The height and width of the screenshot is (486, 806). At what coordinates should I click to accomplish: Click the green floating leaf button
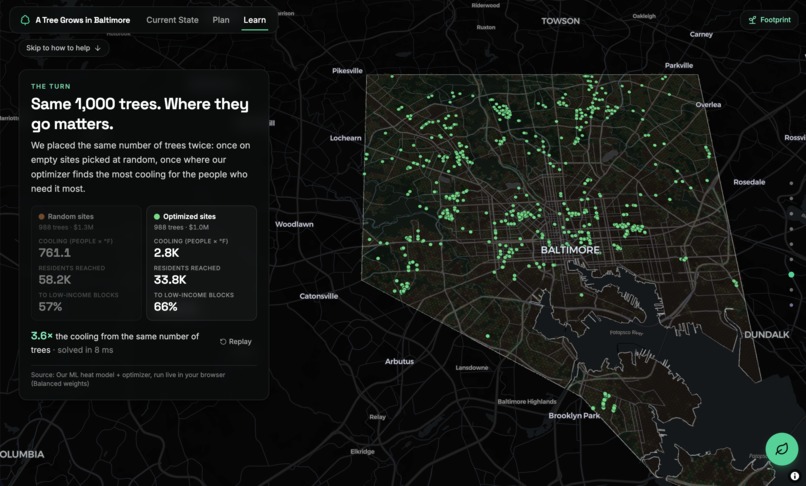782,449
